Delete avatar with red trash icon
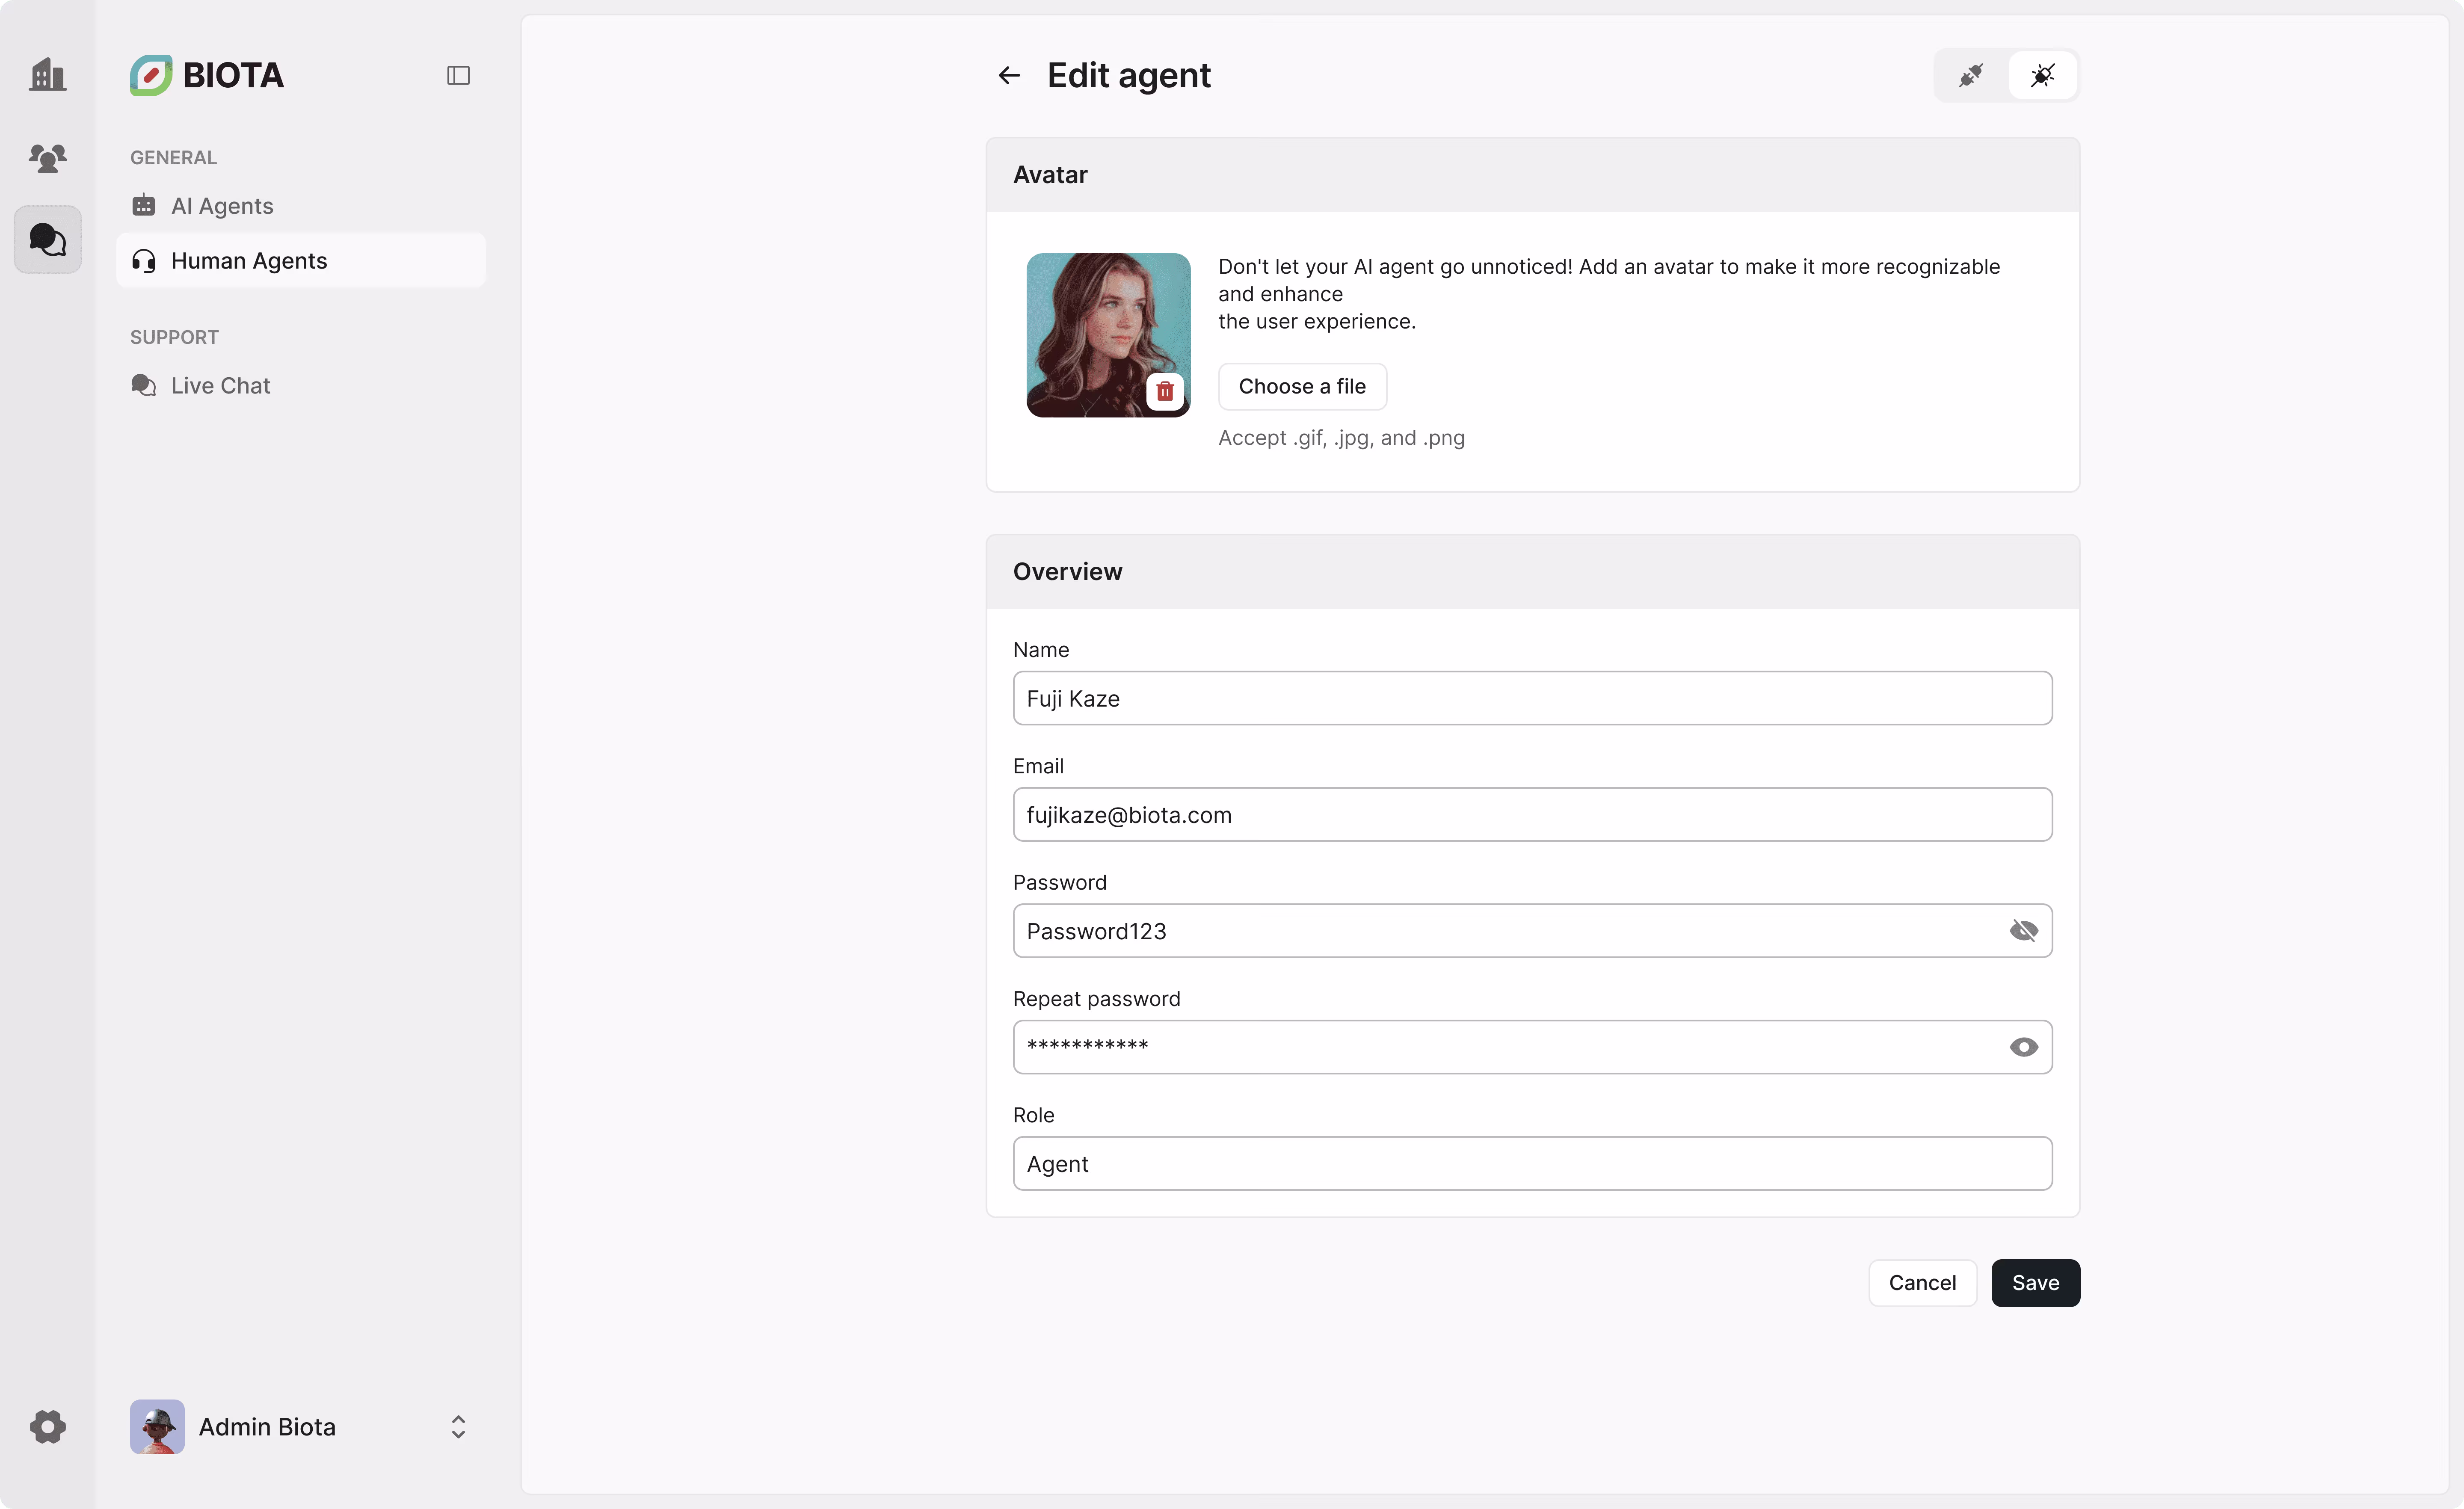2464x1509 pixels. tap(1165, 391)
